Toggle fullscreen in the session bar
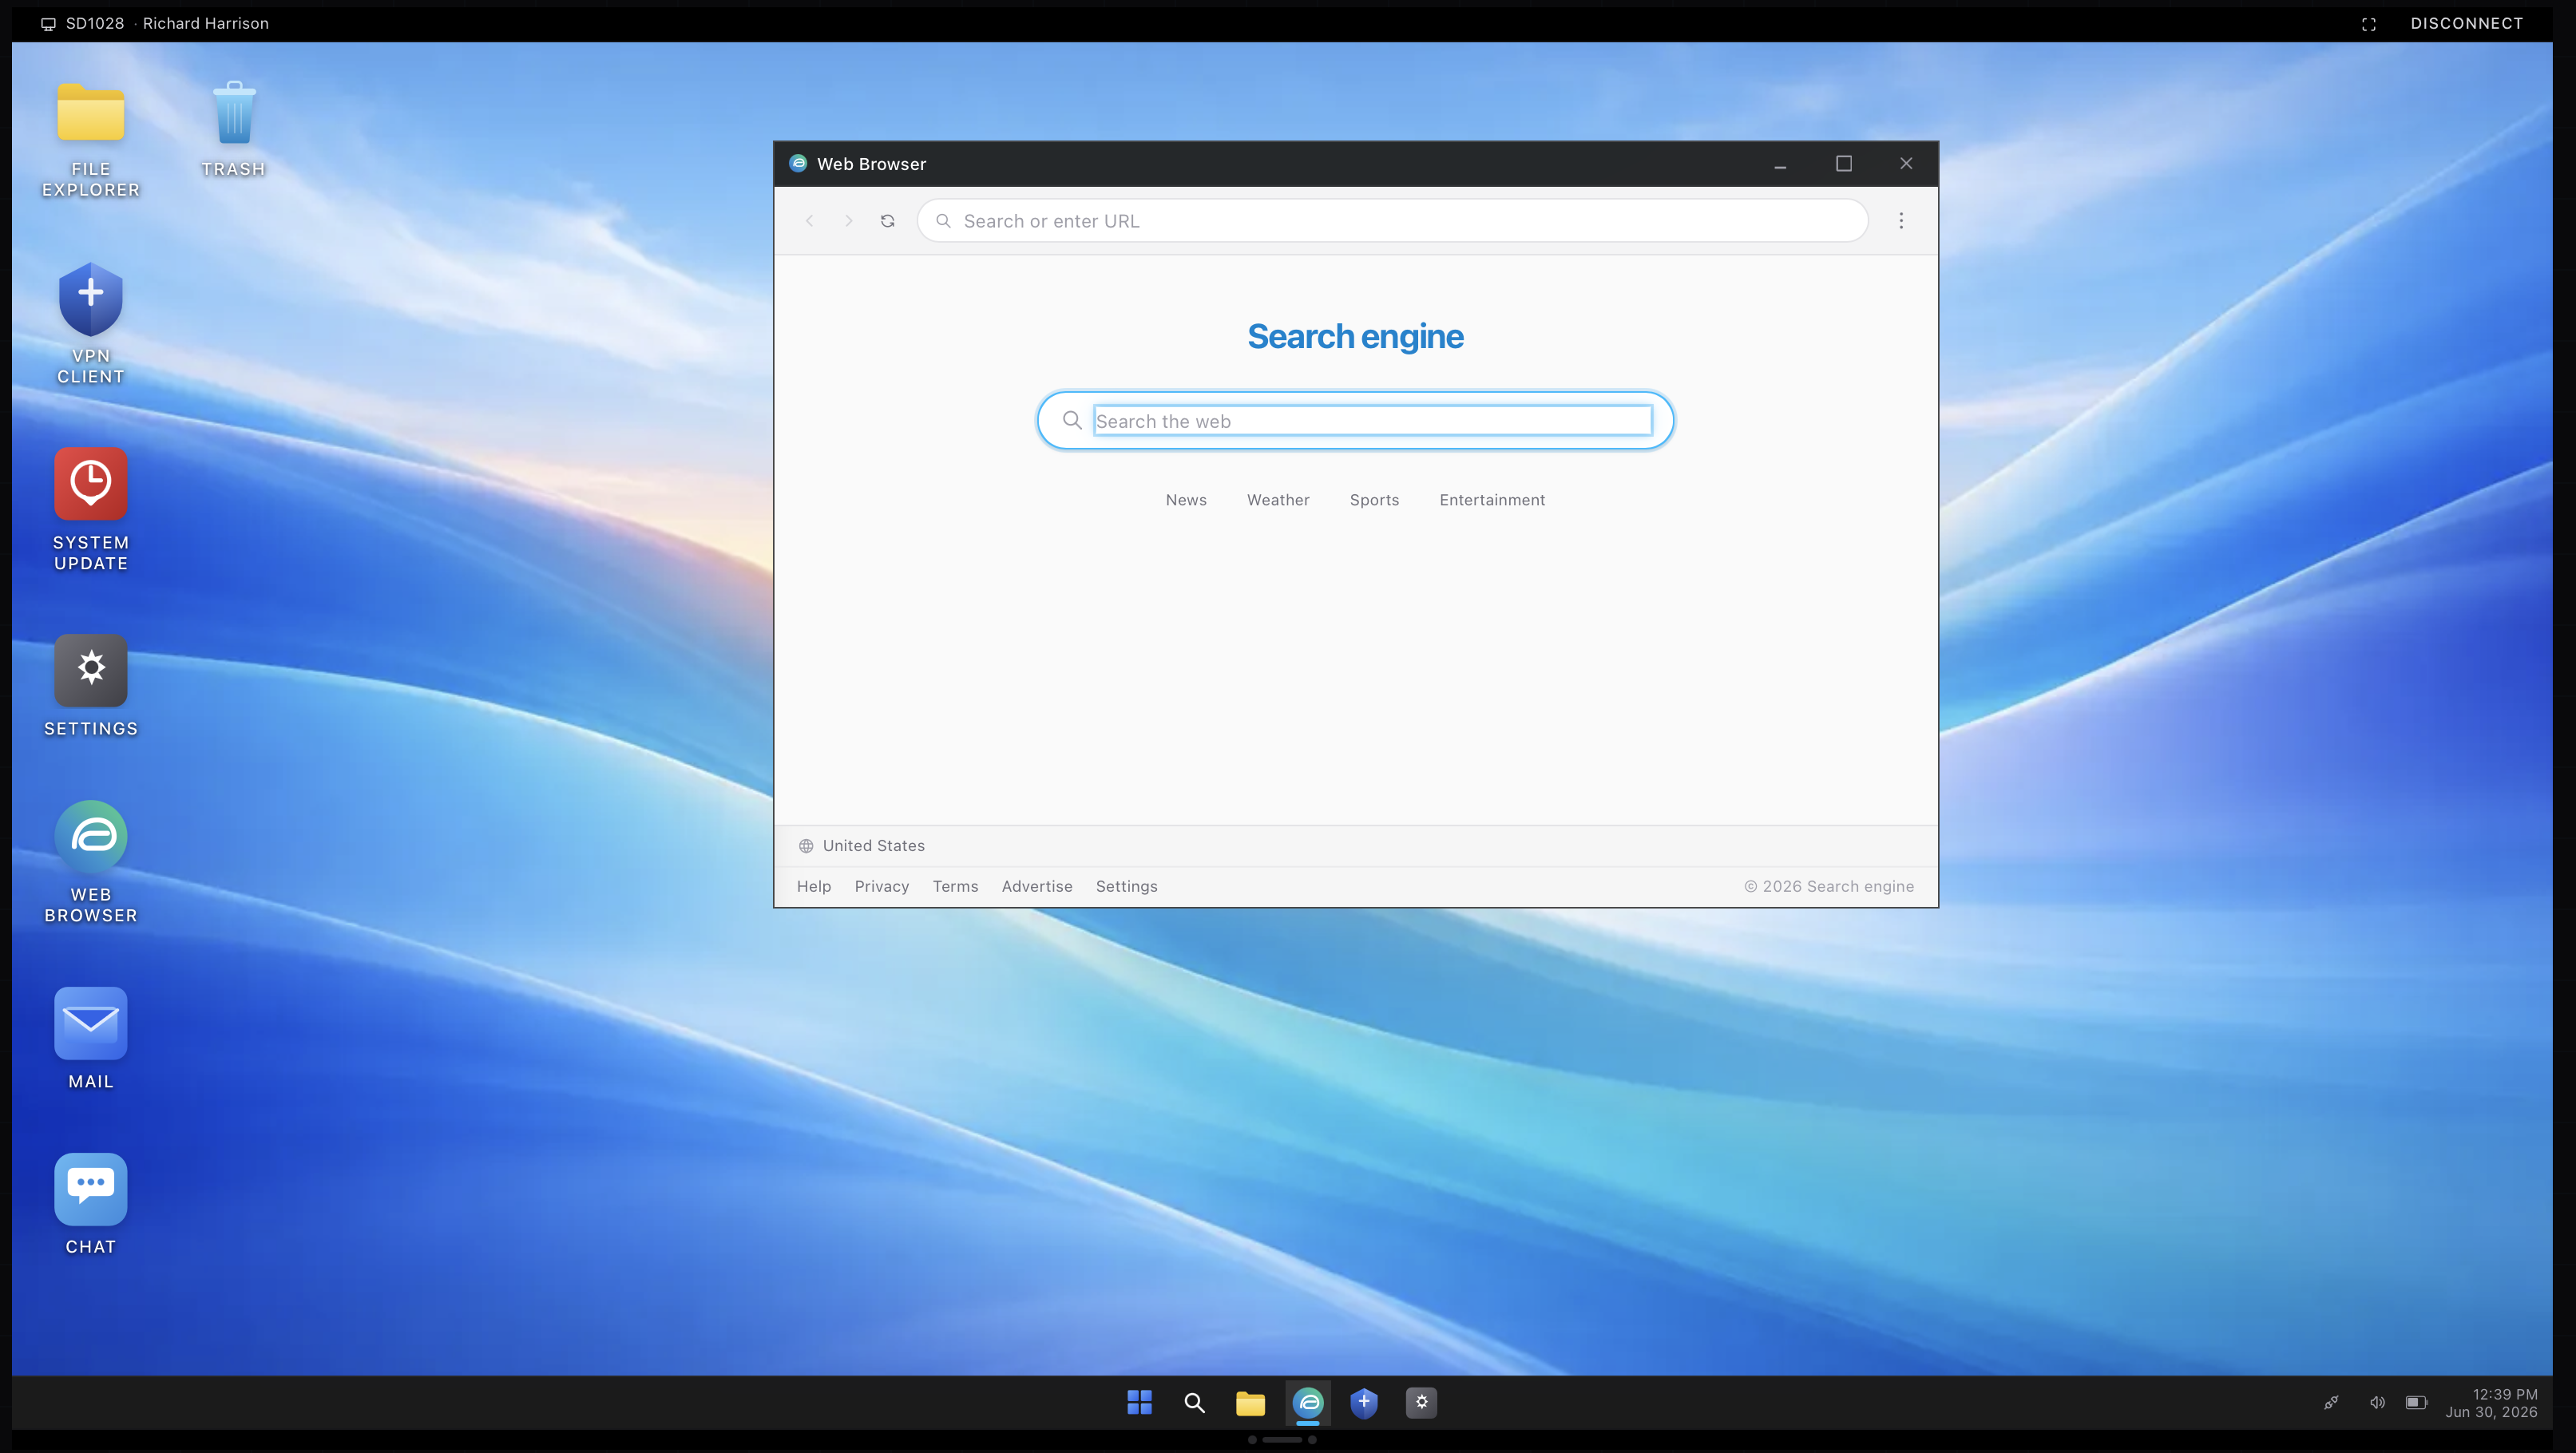 tap(2369, 24)
